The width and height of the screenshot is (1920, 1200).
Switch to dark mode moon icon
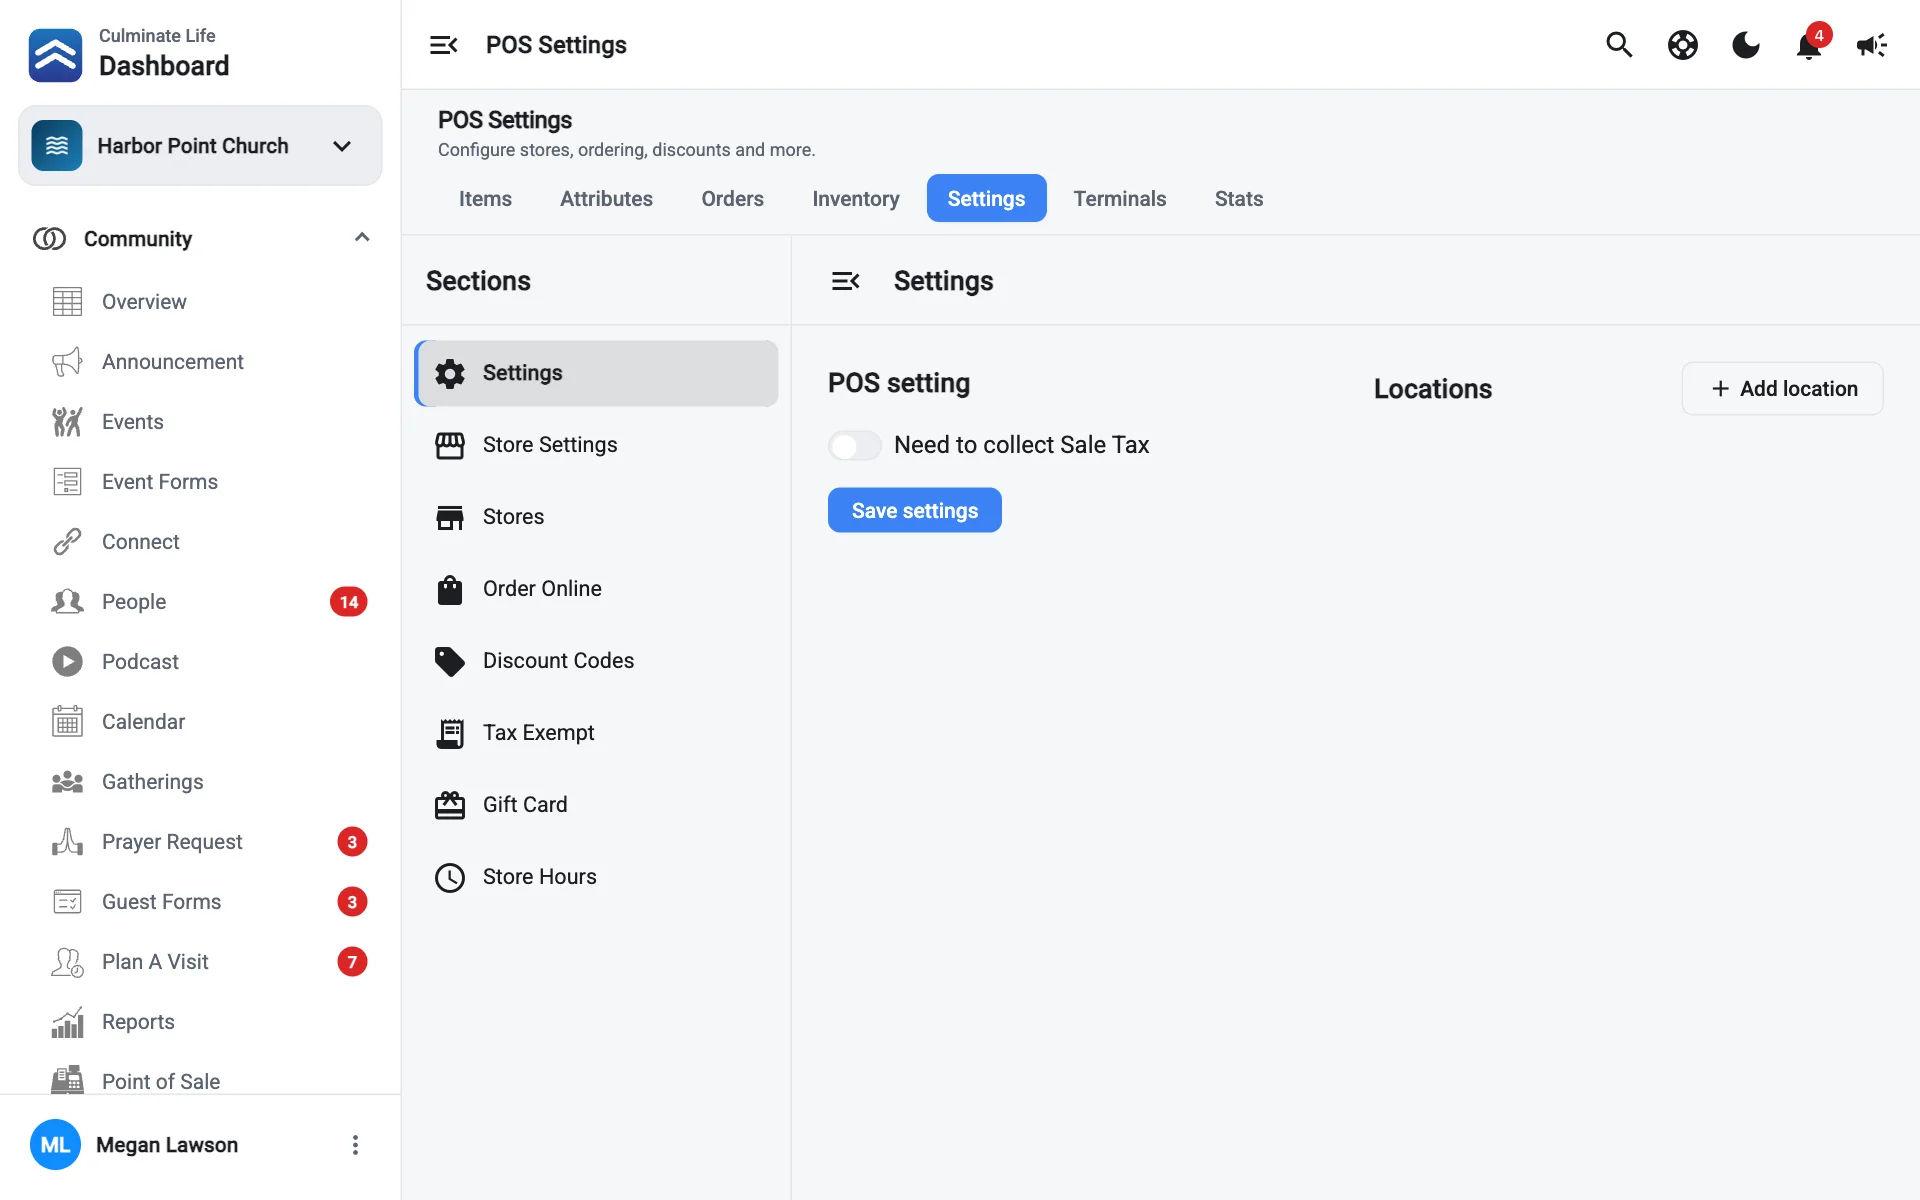click(x=1746, y=45)
